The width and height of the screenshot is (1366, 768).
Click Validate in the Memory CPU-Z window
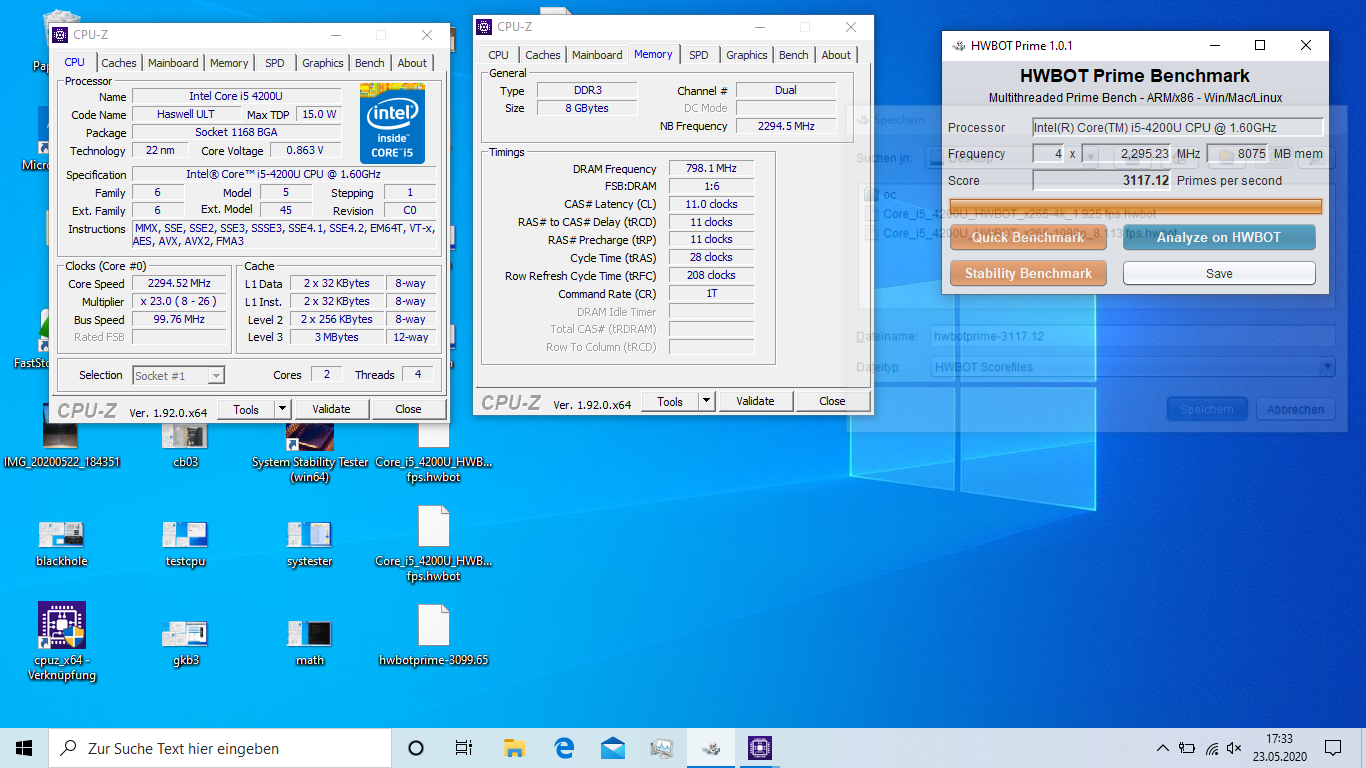click(x=755, y=401)
